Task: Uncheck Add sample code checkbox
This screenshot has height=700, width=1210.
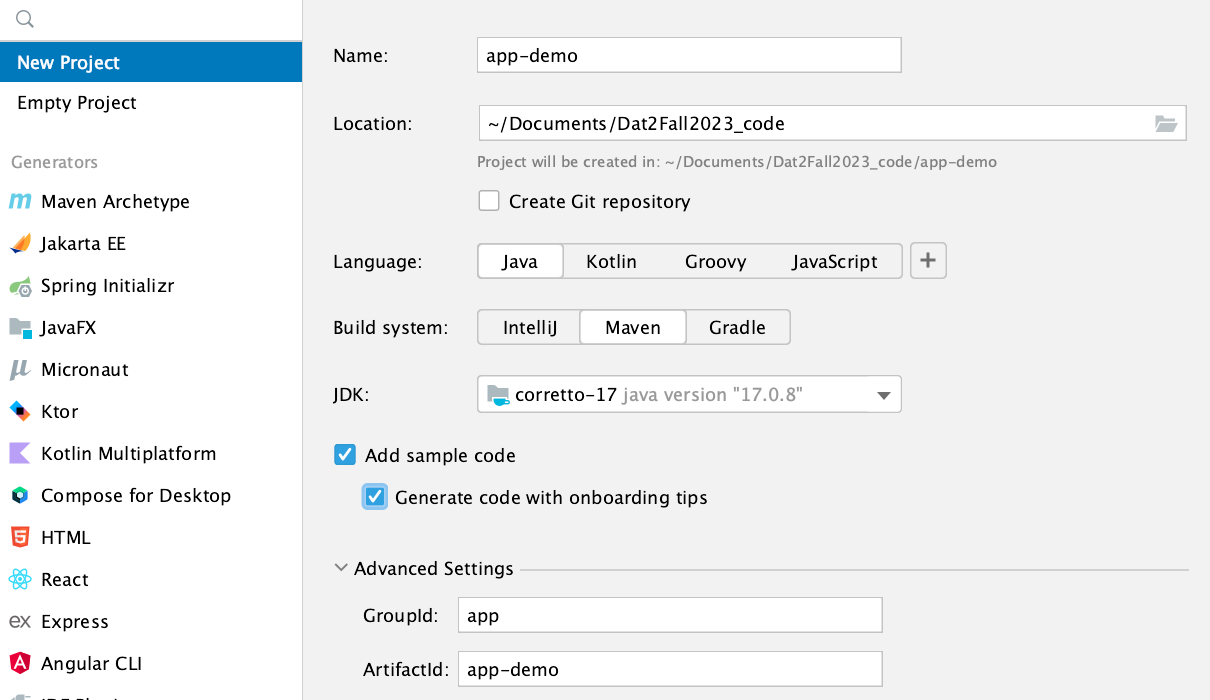Action: pyautogui.click(x=345, y=456)
